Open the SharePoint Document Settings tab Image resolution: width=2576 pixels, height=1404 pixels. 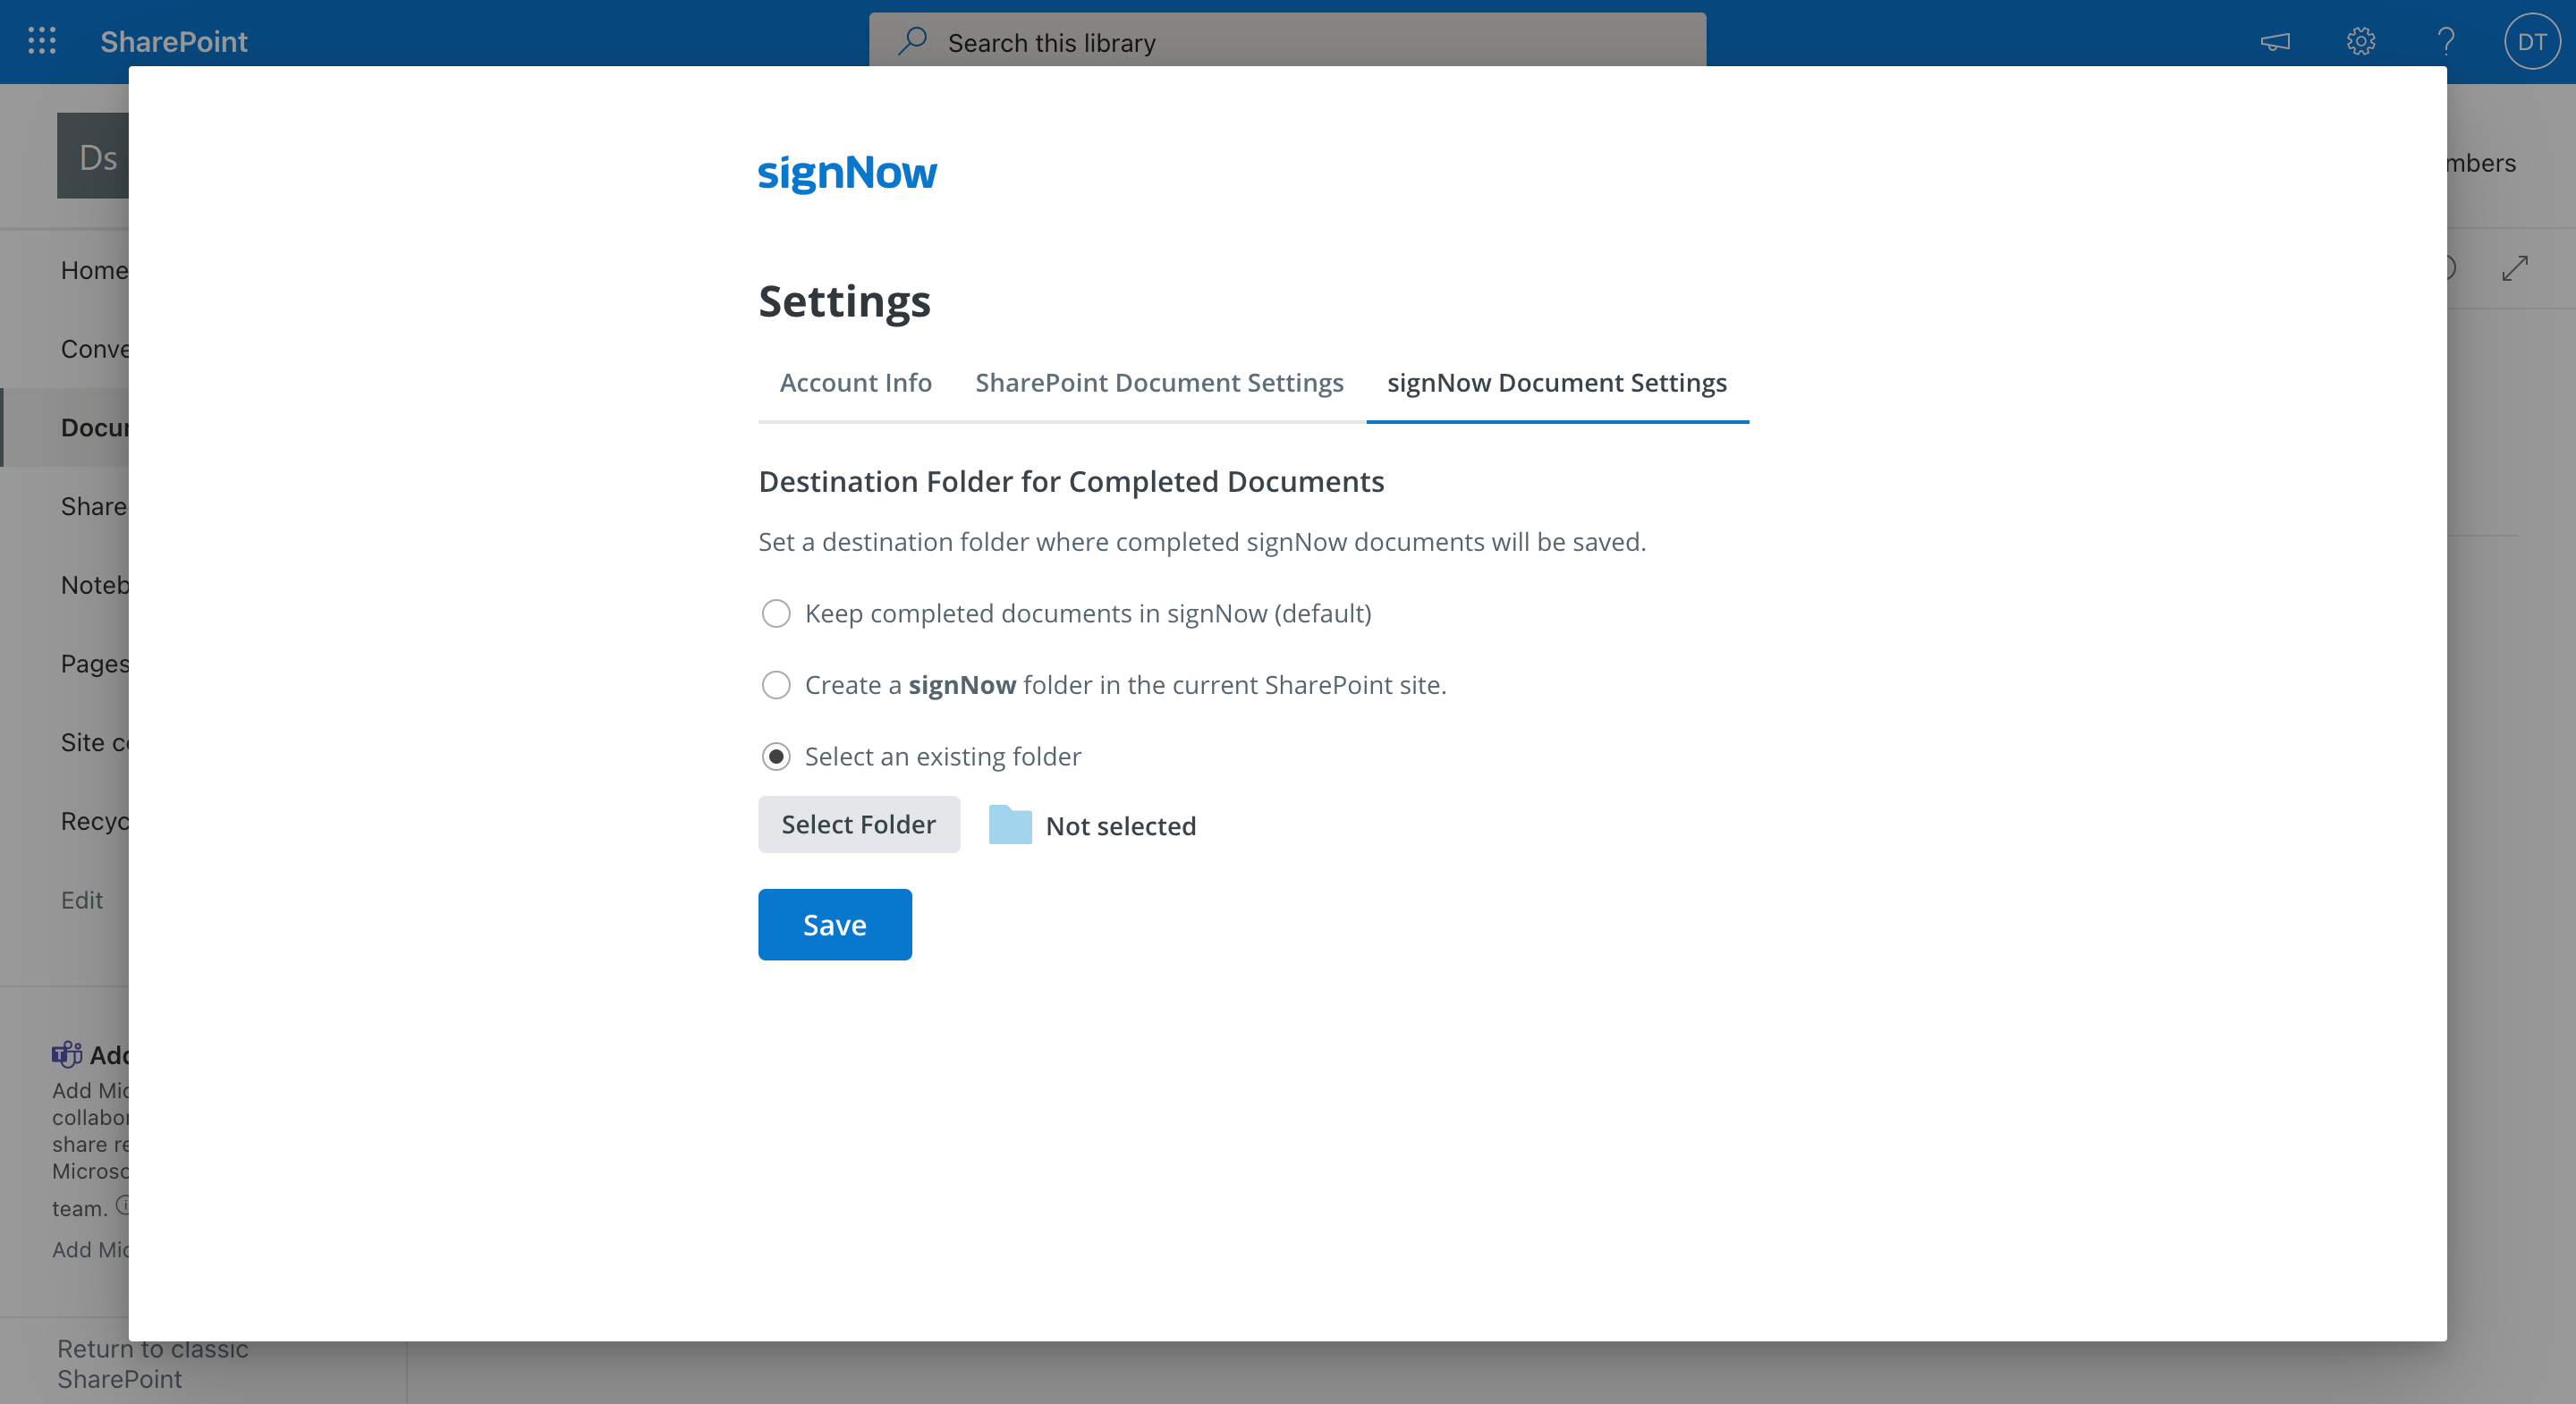(x=1159, y=382)
